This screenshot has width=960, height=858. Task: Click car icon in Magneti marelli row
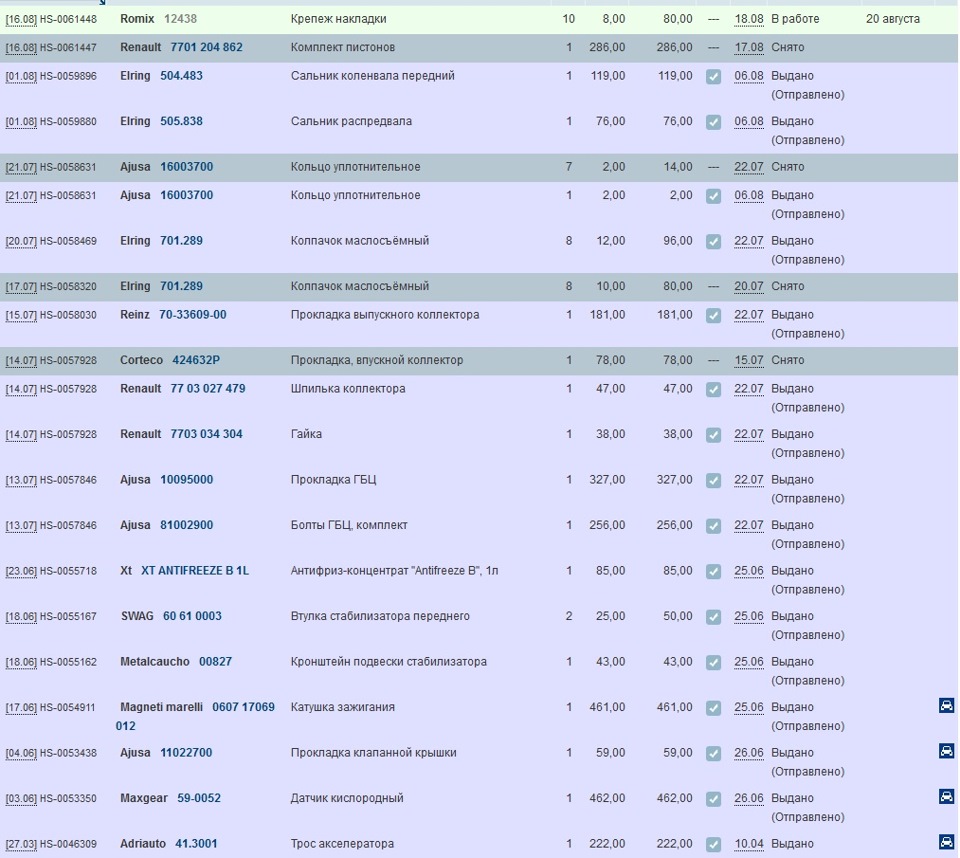point(946,705)
